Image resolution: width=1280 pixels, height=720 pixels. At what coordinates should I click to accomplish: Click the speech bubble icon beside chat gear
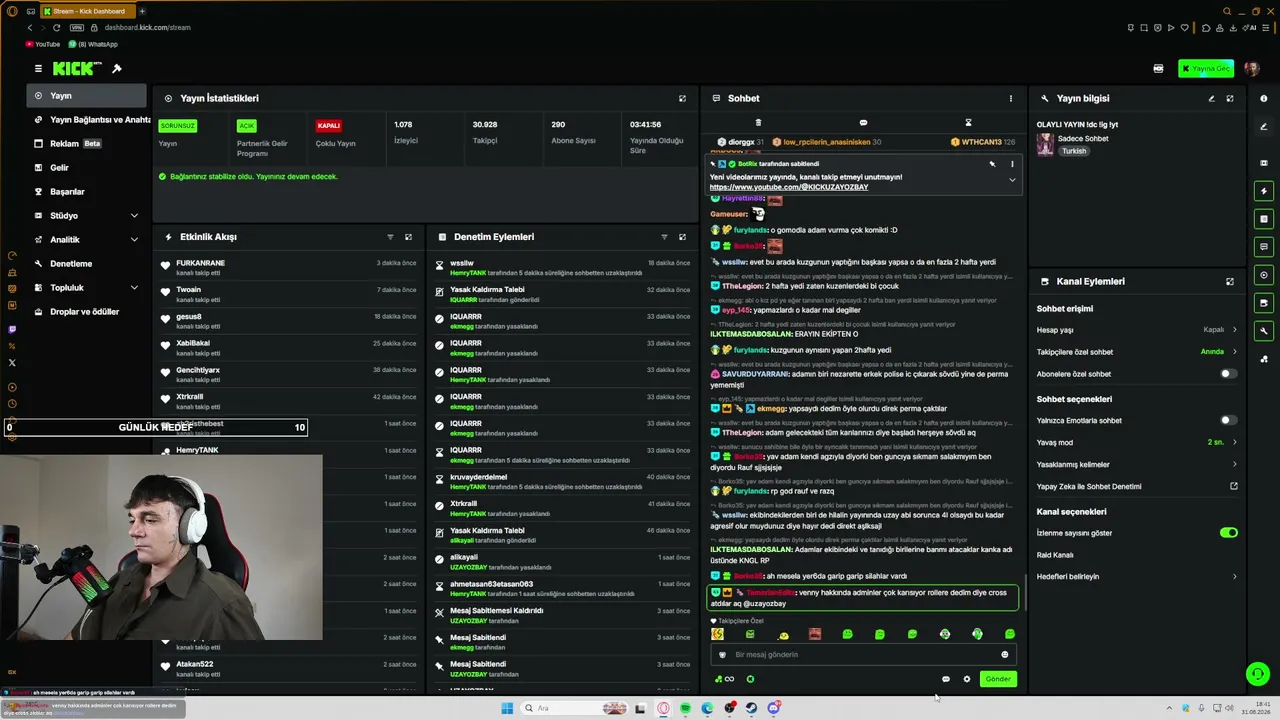[946, 679]
